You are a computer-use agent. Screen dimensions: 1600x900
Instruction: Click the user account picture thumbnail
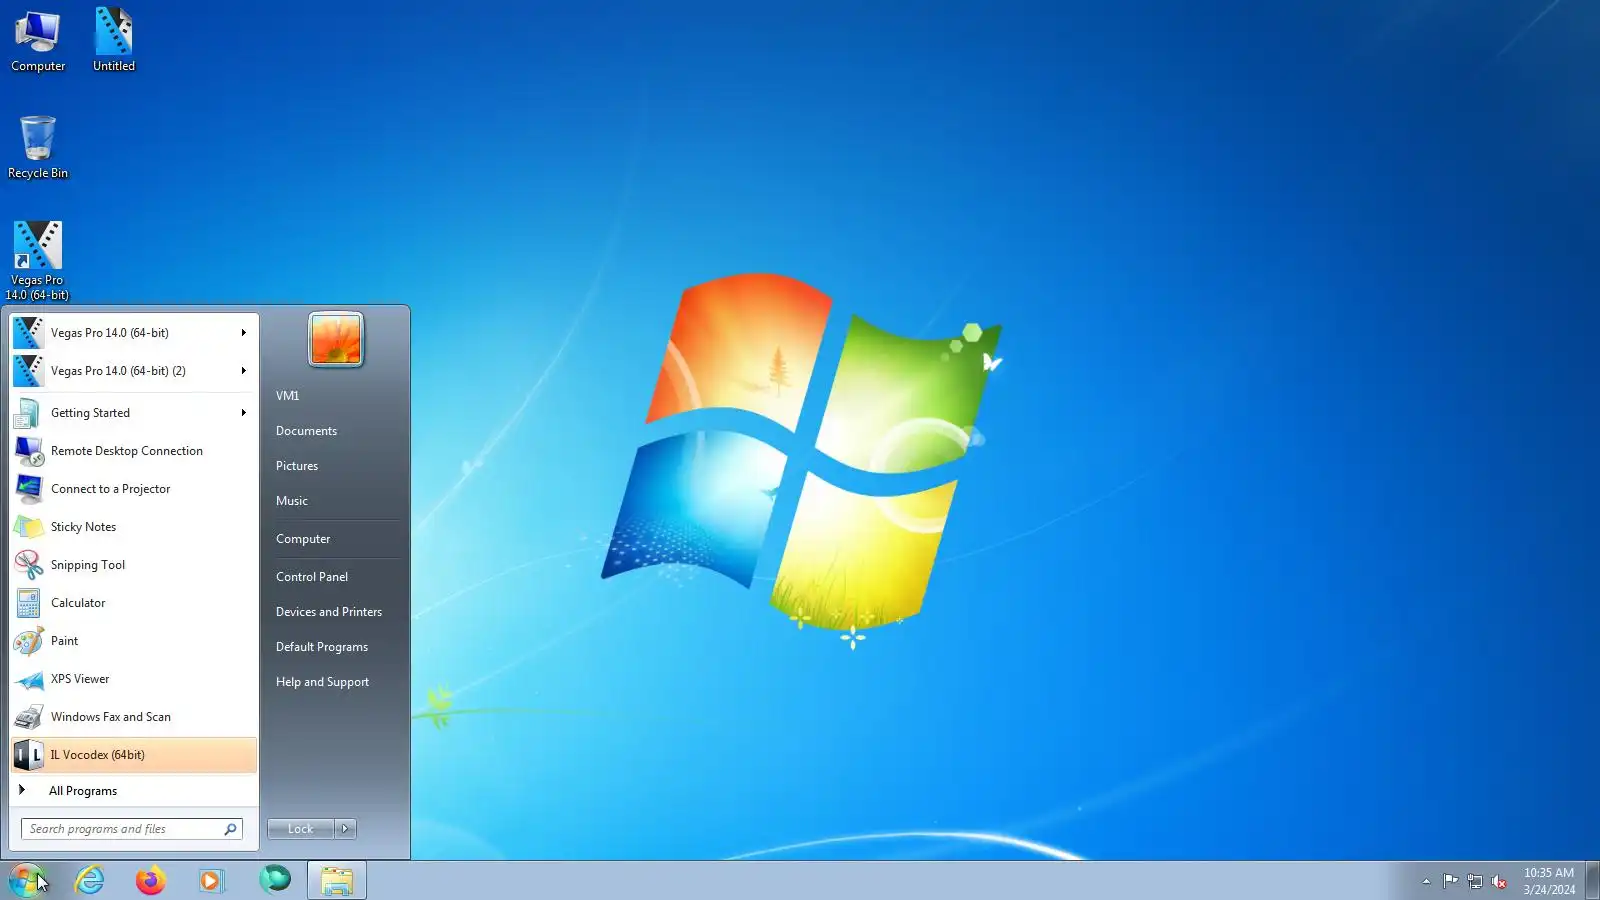[x=336, y=339]
